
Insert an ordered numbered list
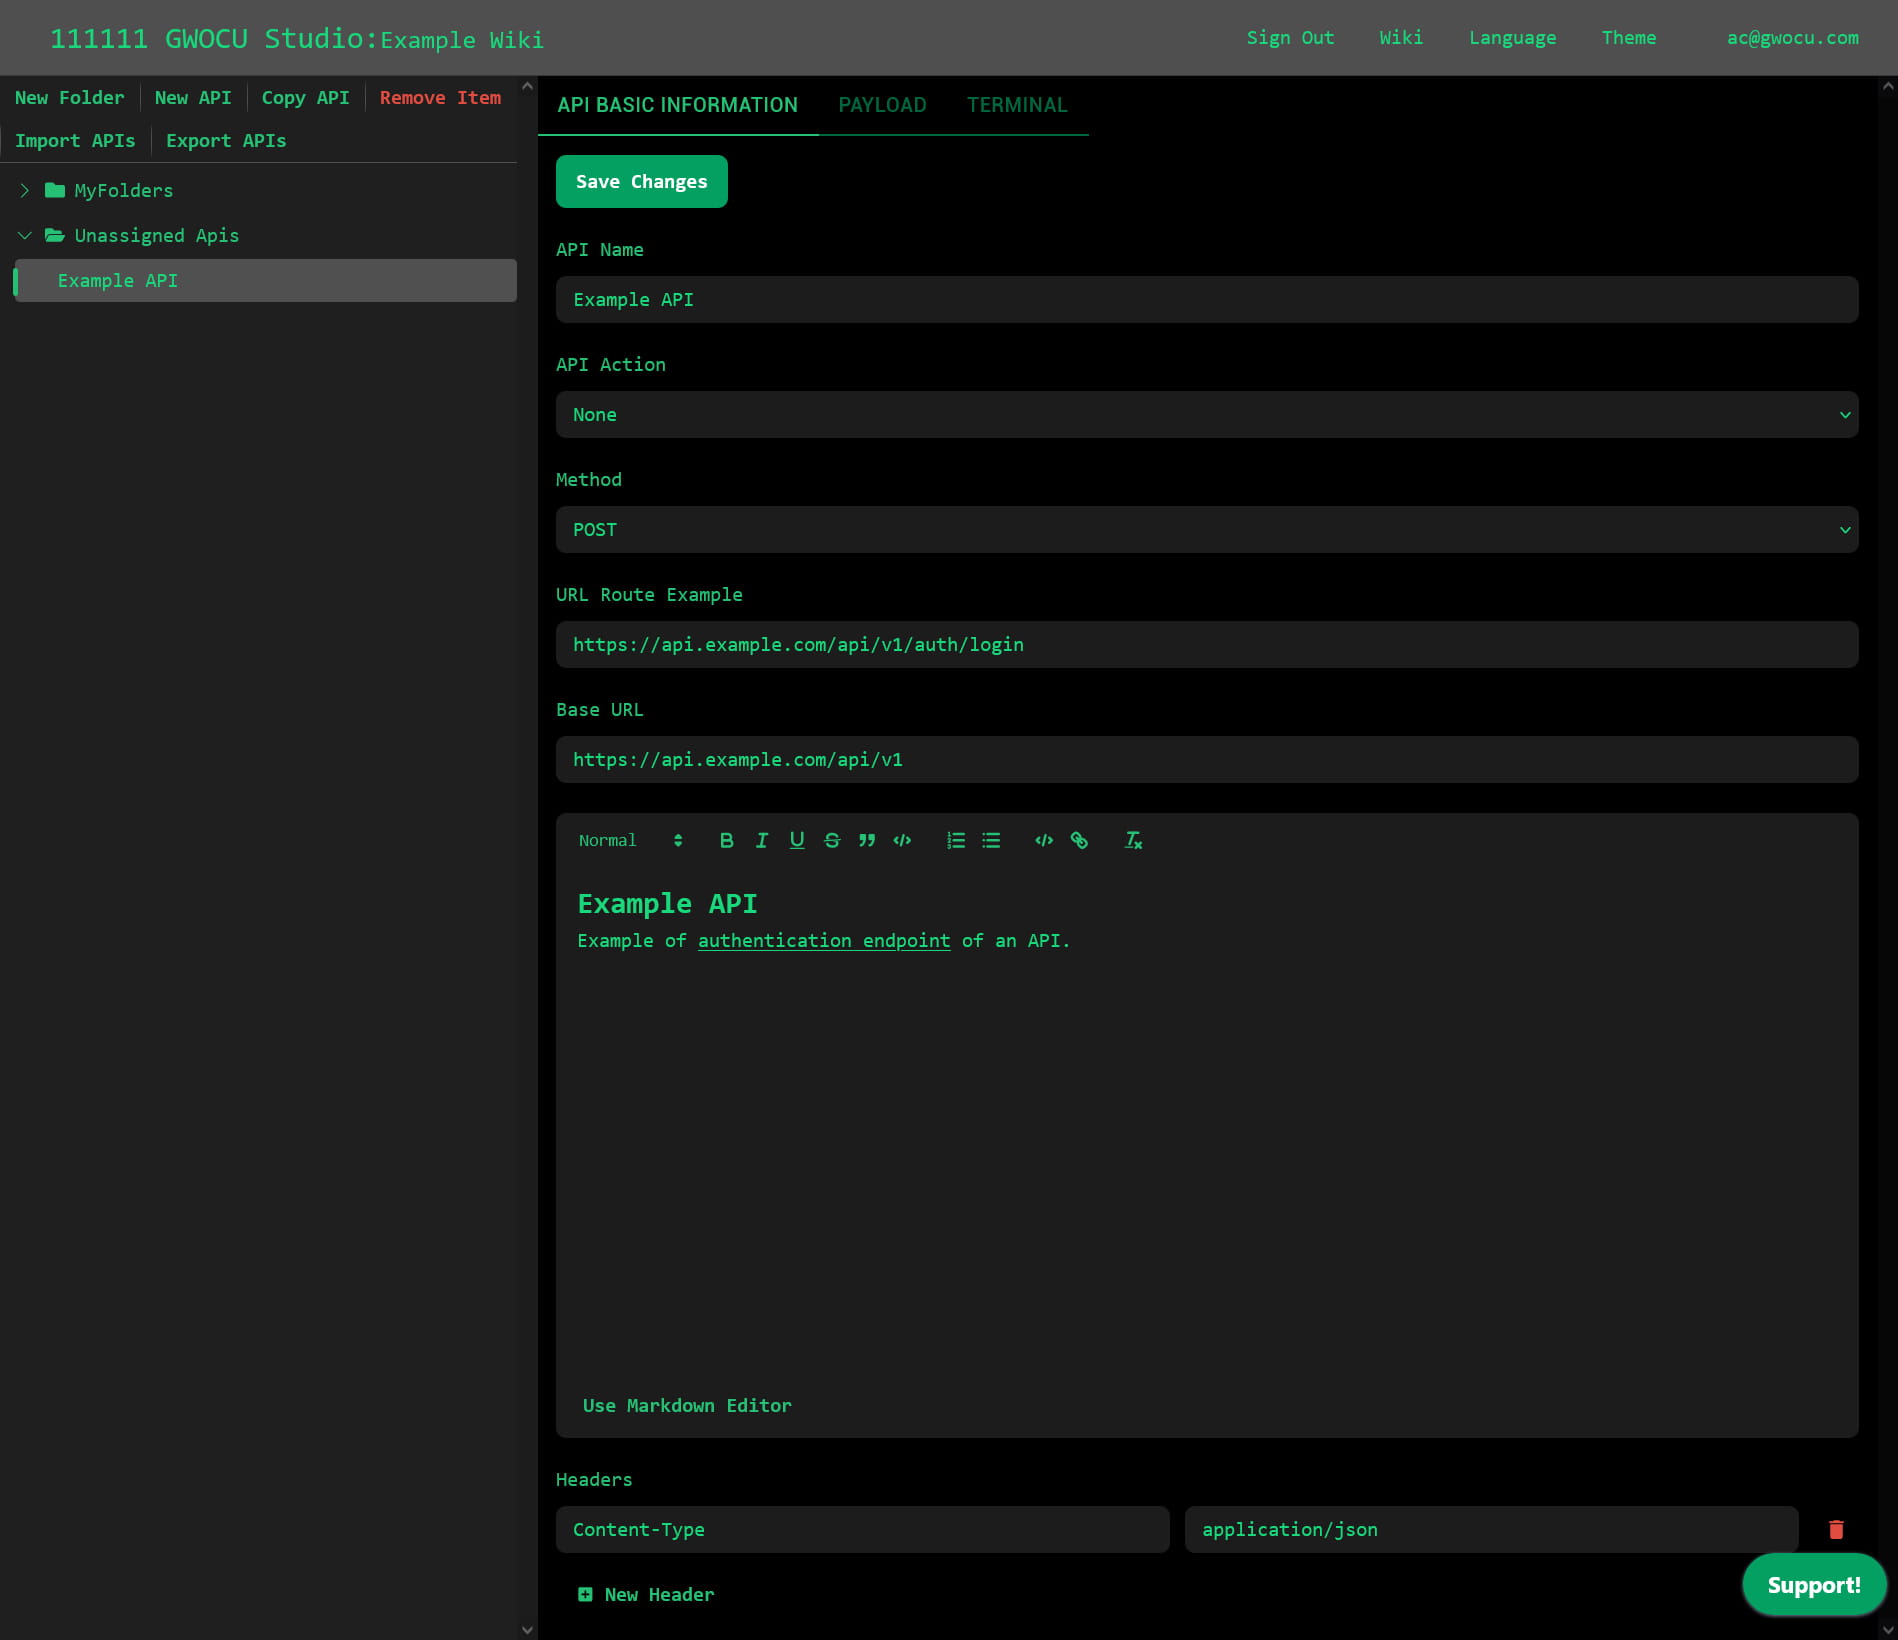point(956,840)
